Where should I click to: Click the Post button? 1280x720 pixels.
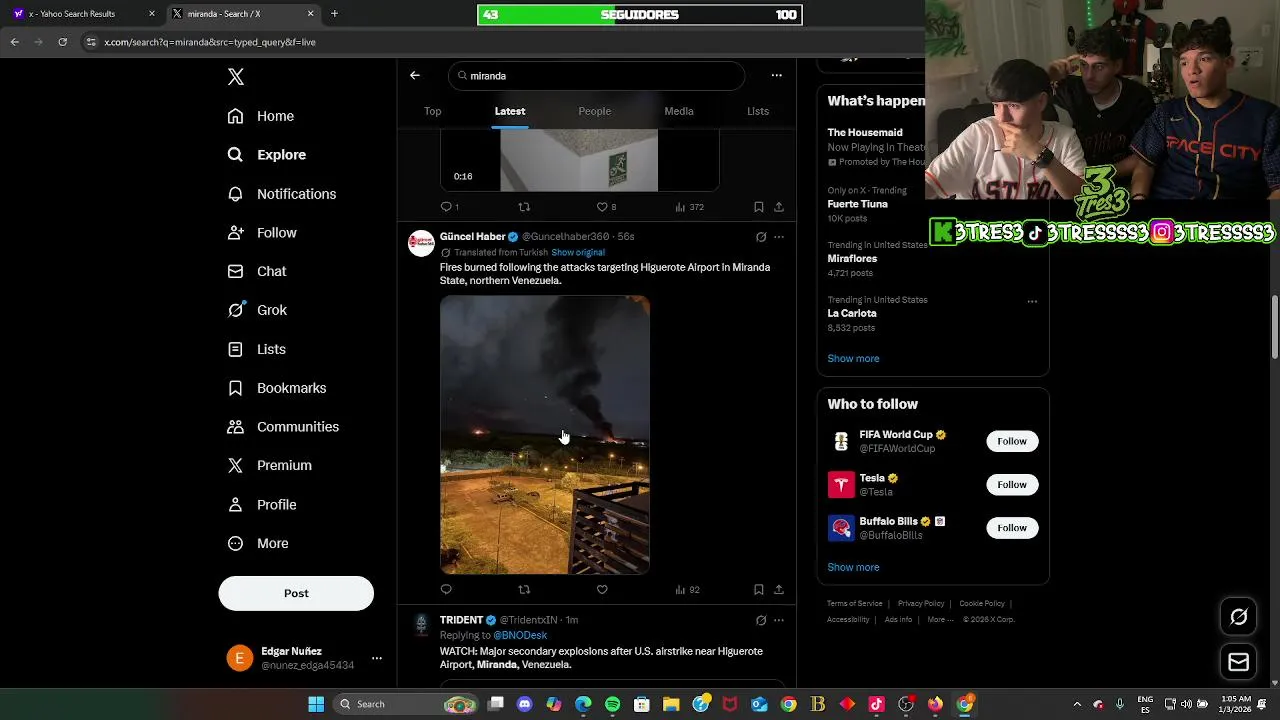click(296, 593)
